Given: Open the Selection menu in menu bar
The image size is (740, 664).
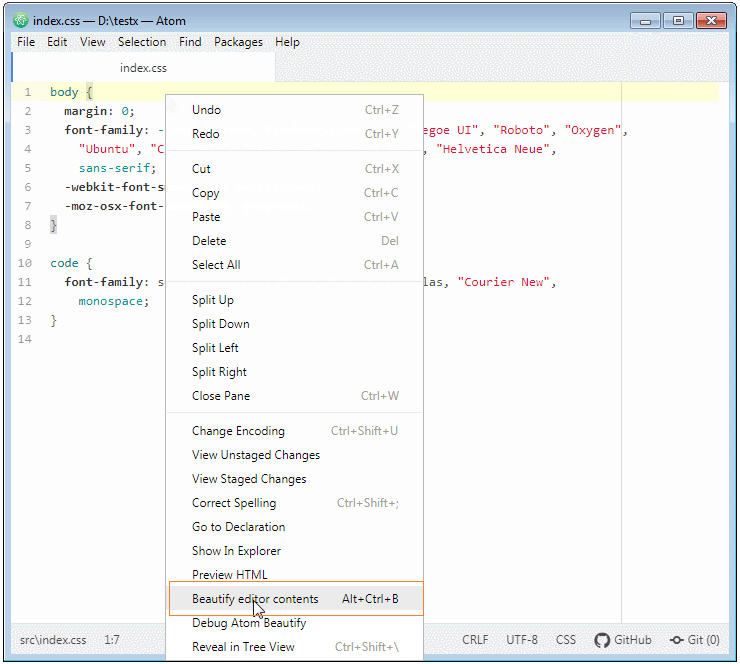Looking at the screenshot, I should [x=142, y=42].
